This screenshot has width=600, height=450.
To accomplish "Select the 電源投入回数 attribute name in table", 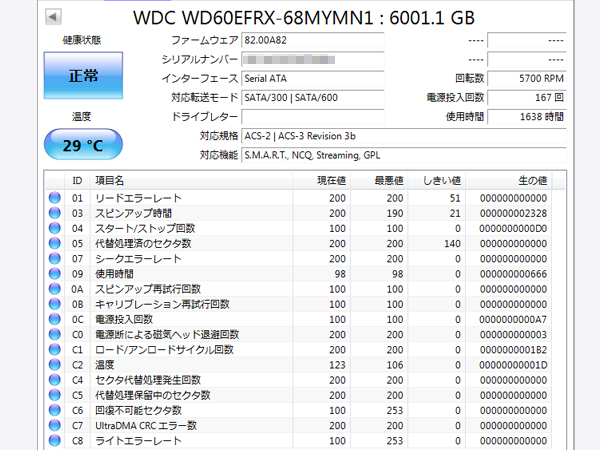I will (124, 319).
